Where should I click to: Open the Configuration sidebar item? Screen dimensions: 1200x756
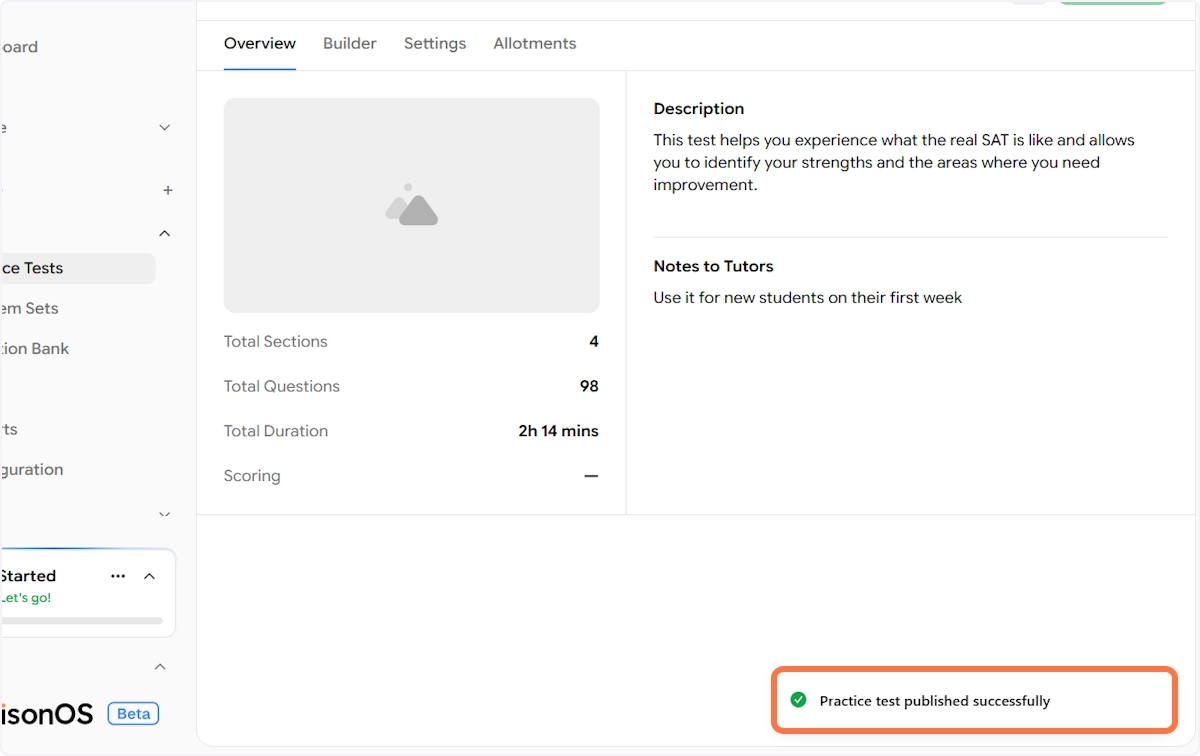coord(32,469)
